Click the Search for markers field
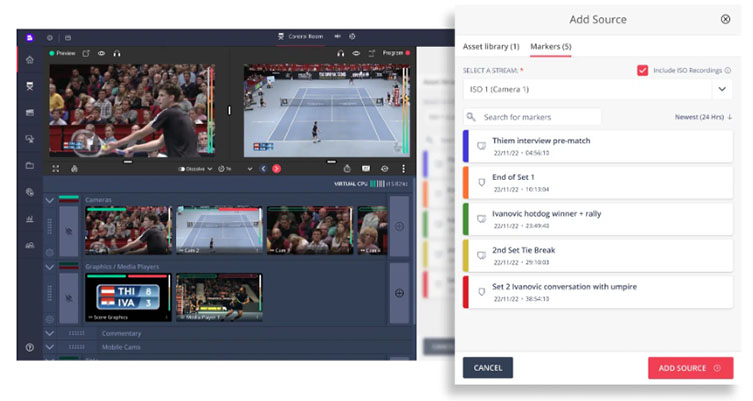 [533, 117]
